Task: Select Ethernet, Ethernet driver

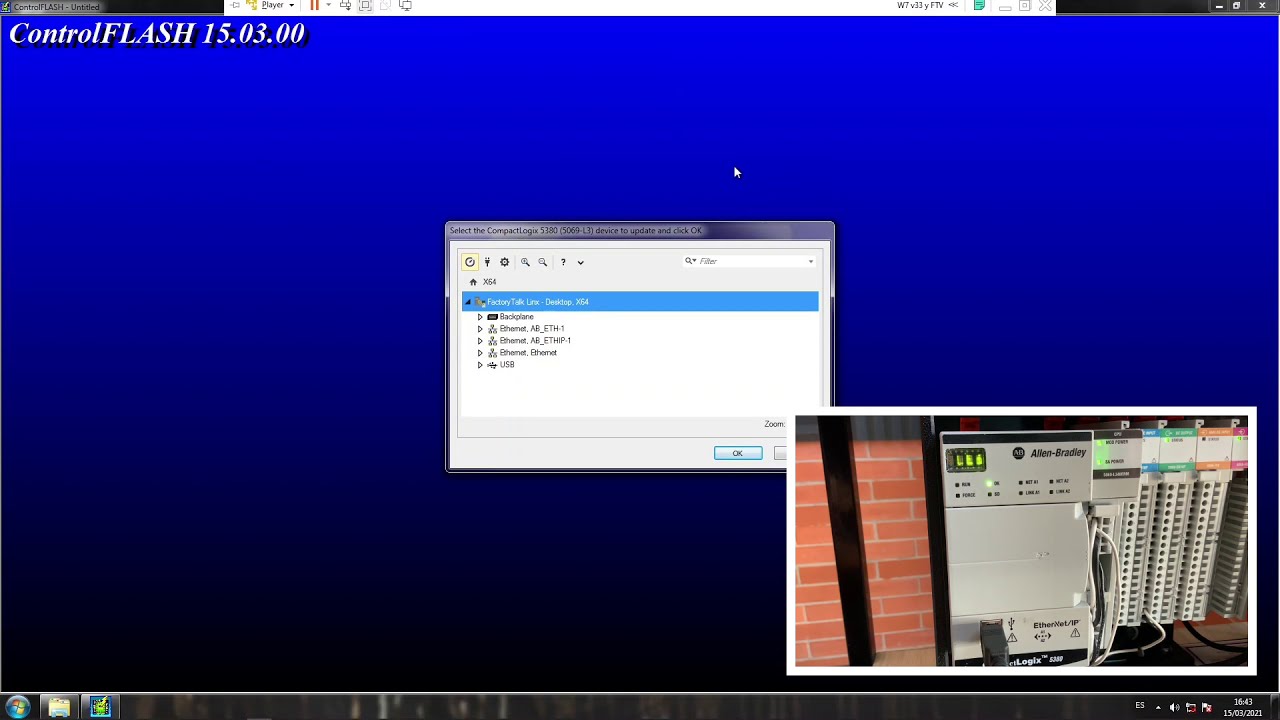Action: pyautogui.click(x=528, y=353)
